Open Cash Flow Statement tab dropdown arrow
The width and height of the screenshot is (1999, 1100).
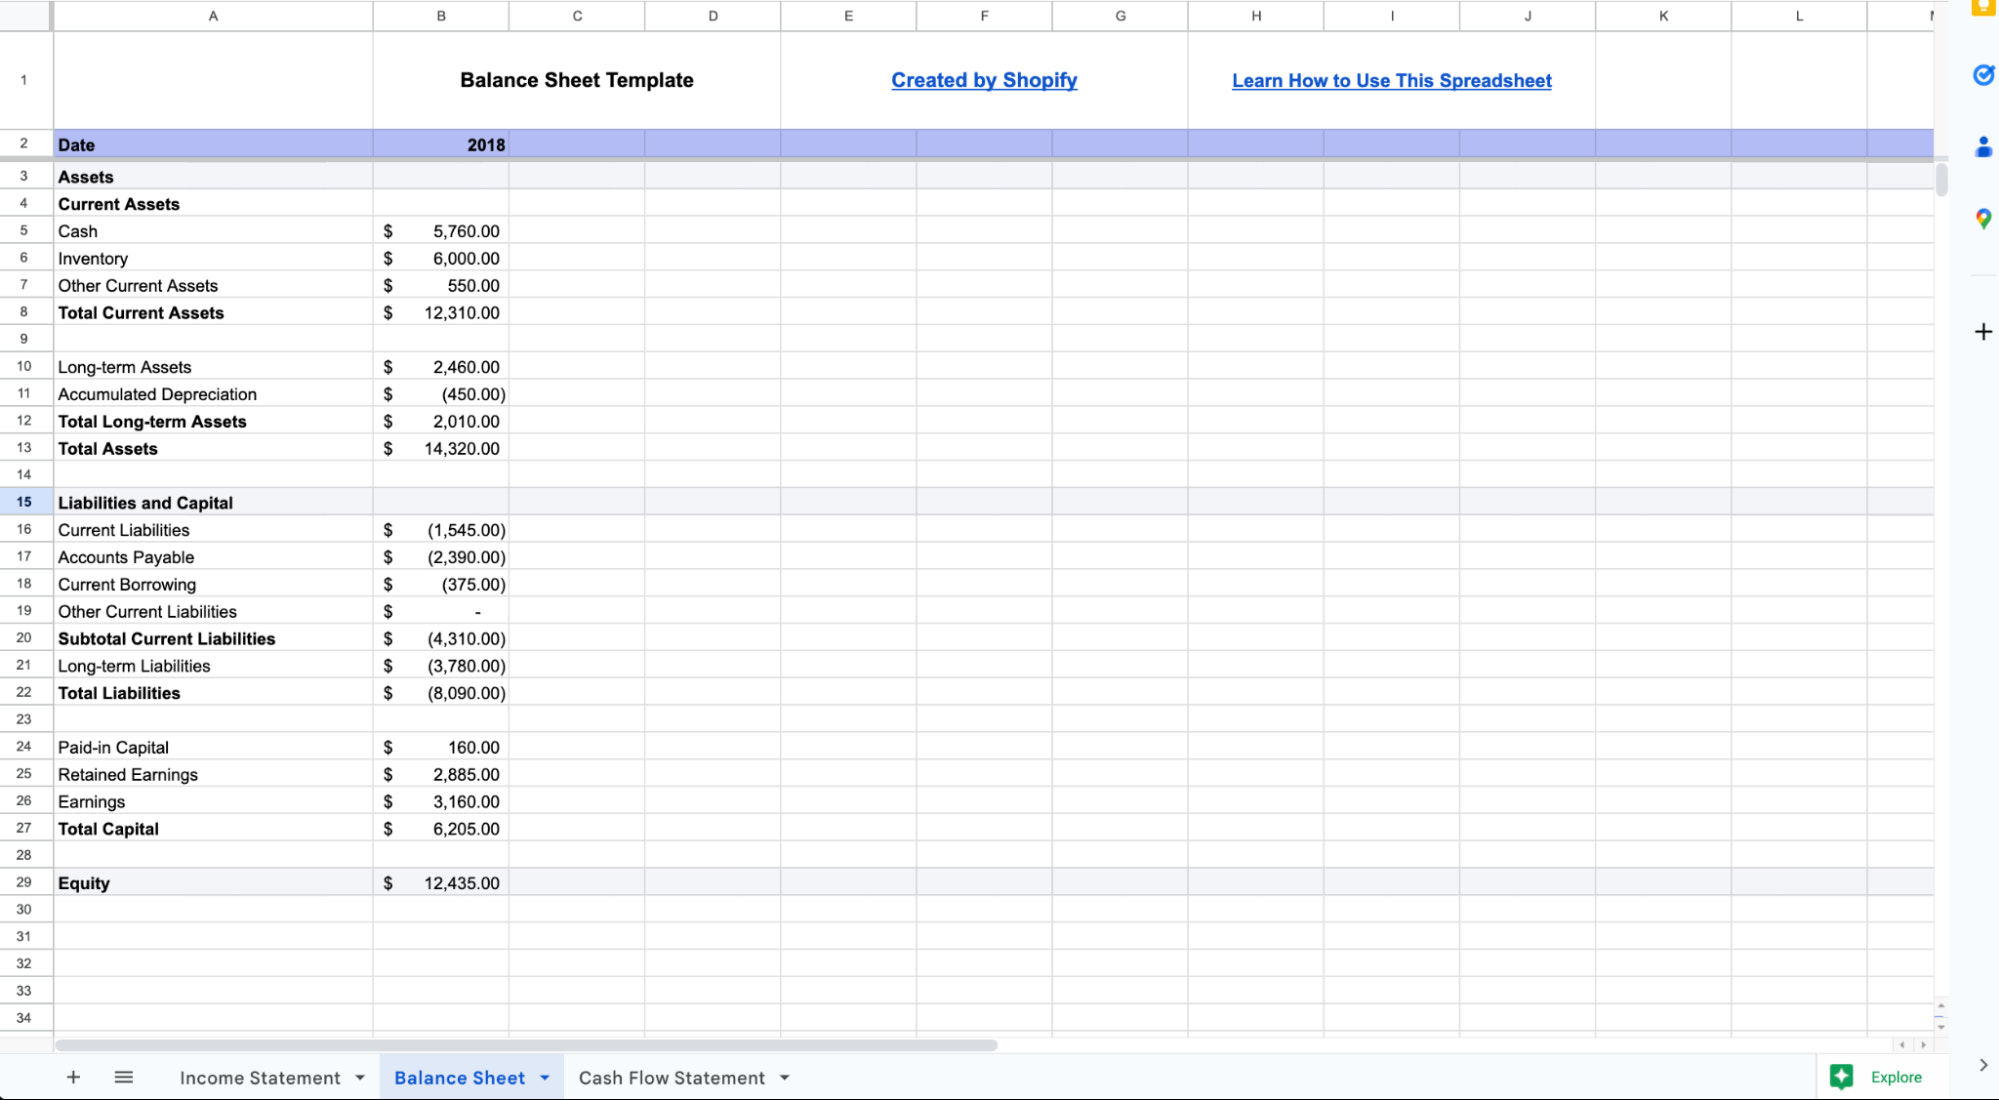(x=785, y=1078)
